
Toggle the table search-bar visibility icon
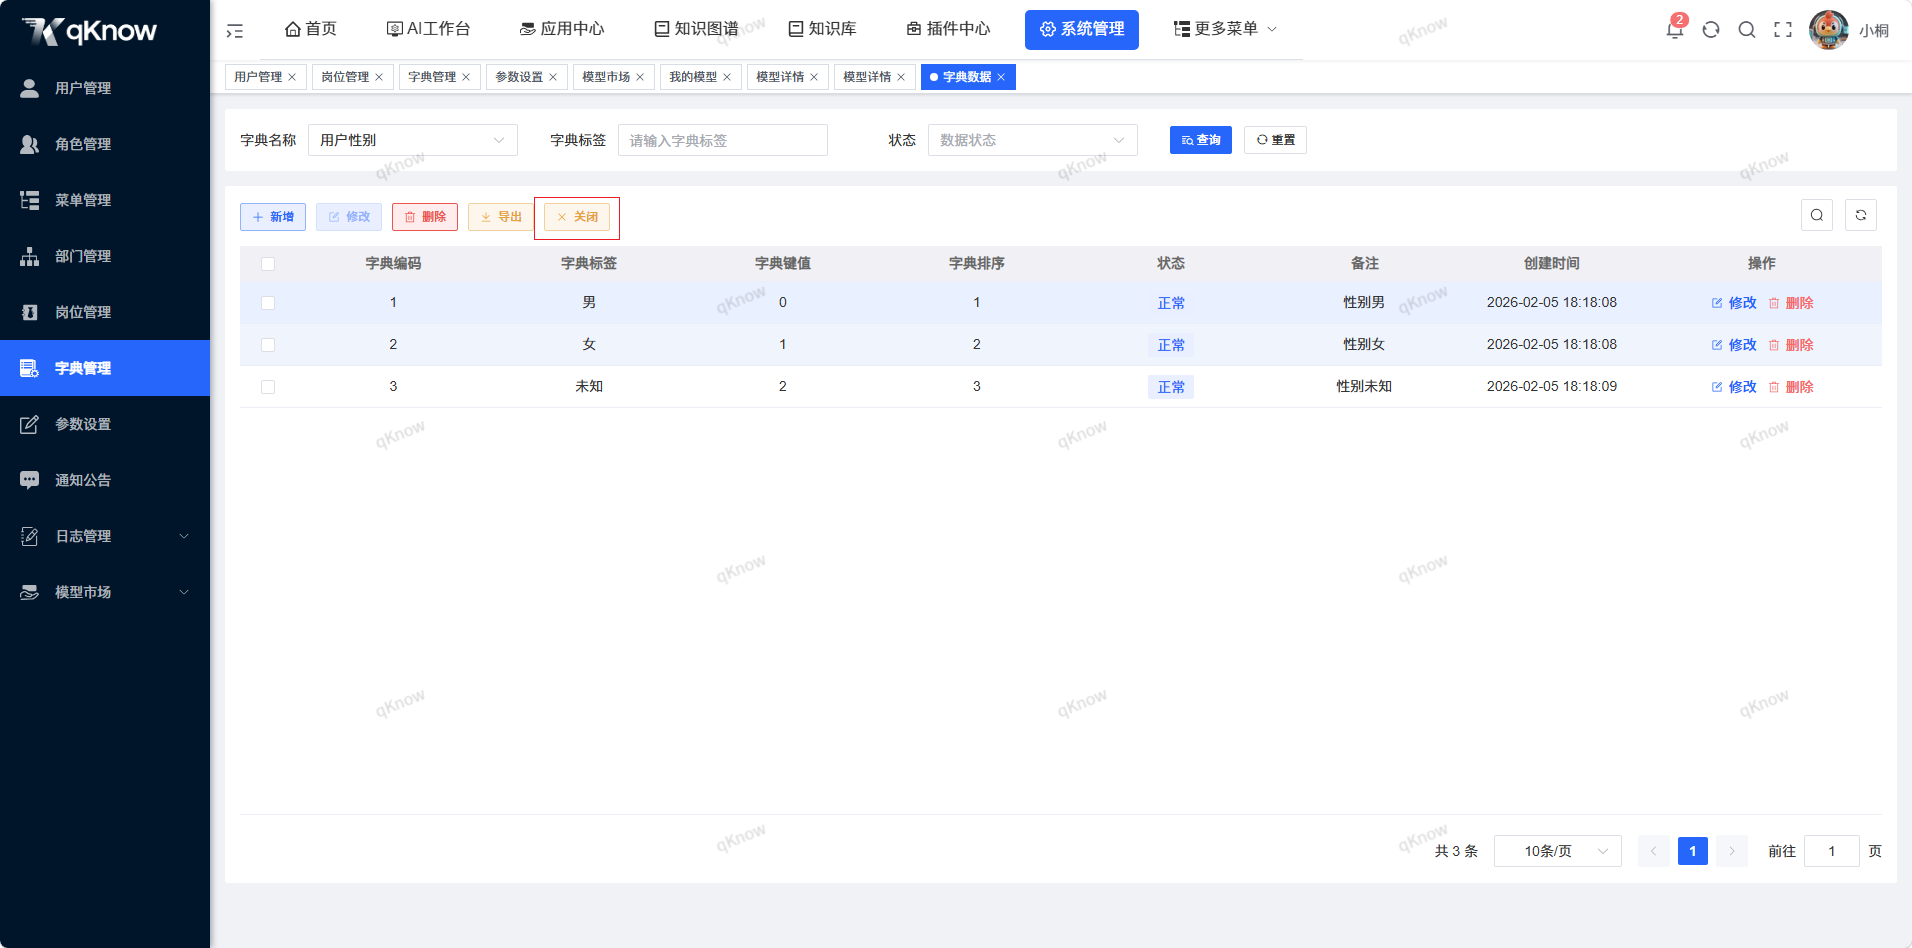(x=1817, y=215)
